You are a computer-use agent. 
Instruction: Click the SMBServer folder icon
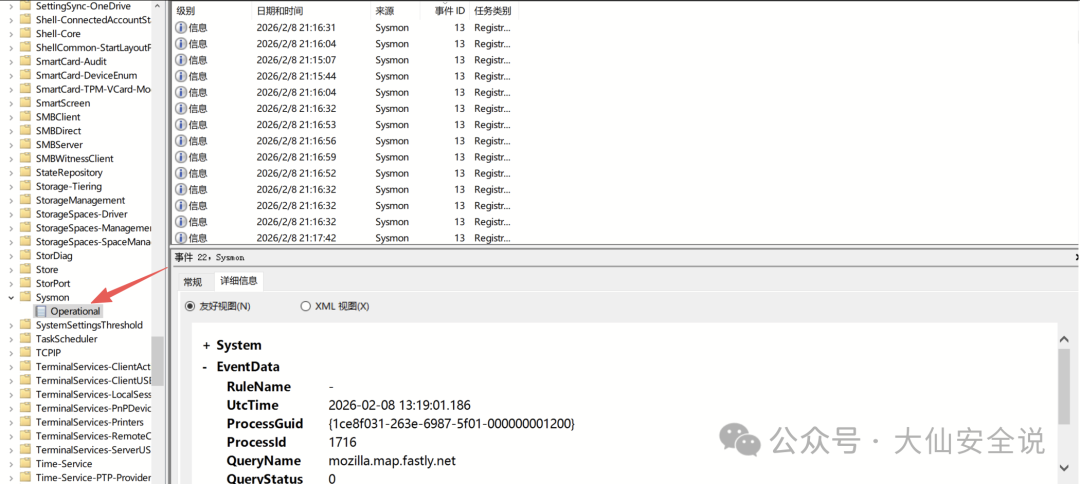(x=25, y=145)
